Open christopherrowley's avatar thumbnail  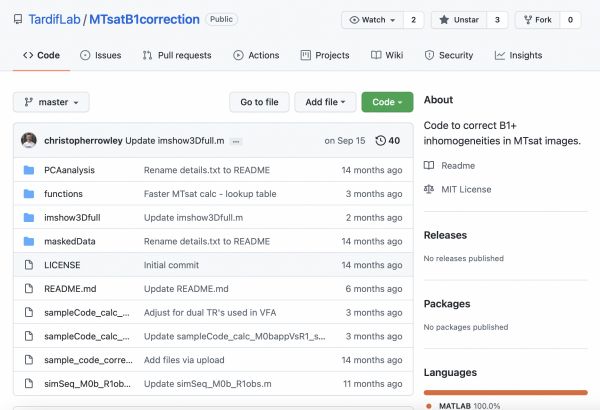(29, 141)
